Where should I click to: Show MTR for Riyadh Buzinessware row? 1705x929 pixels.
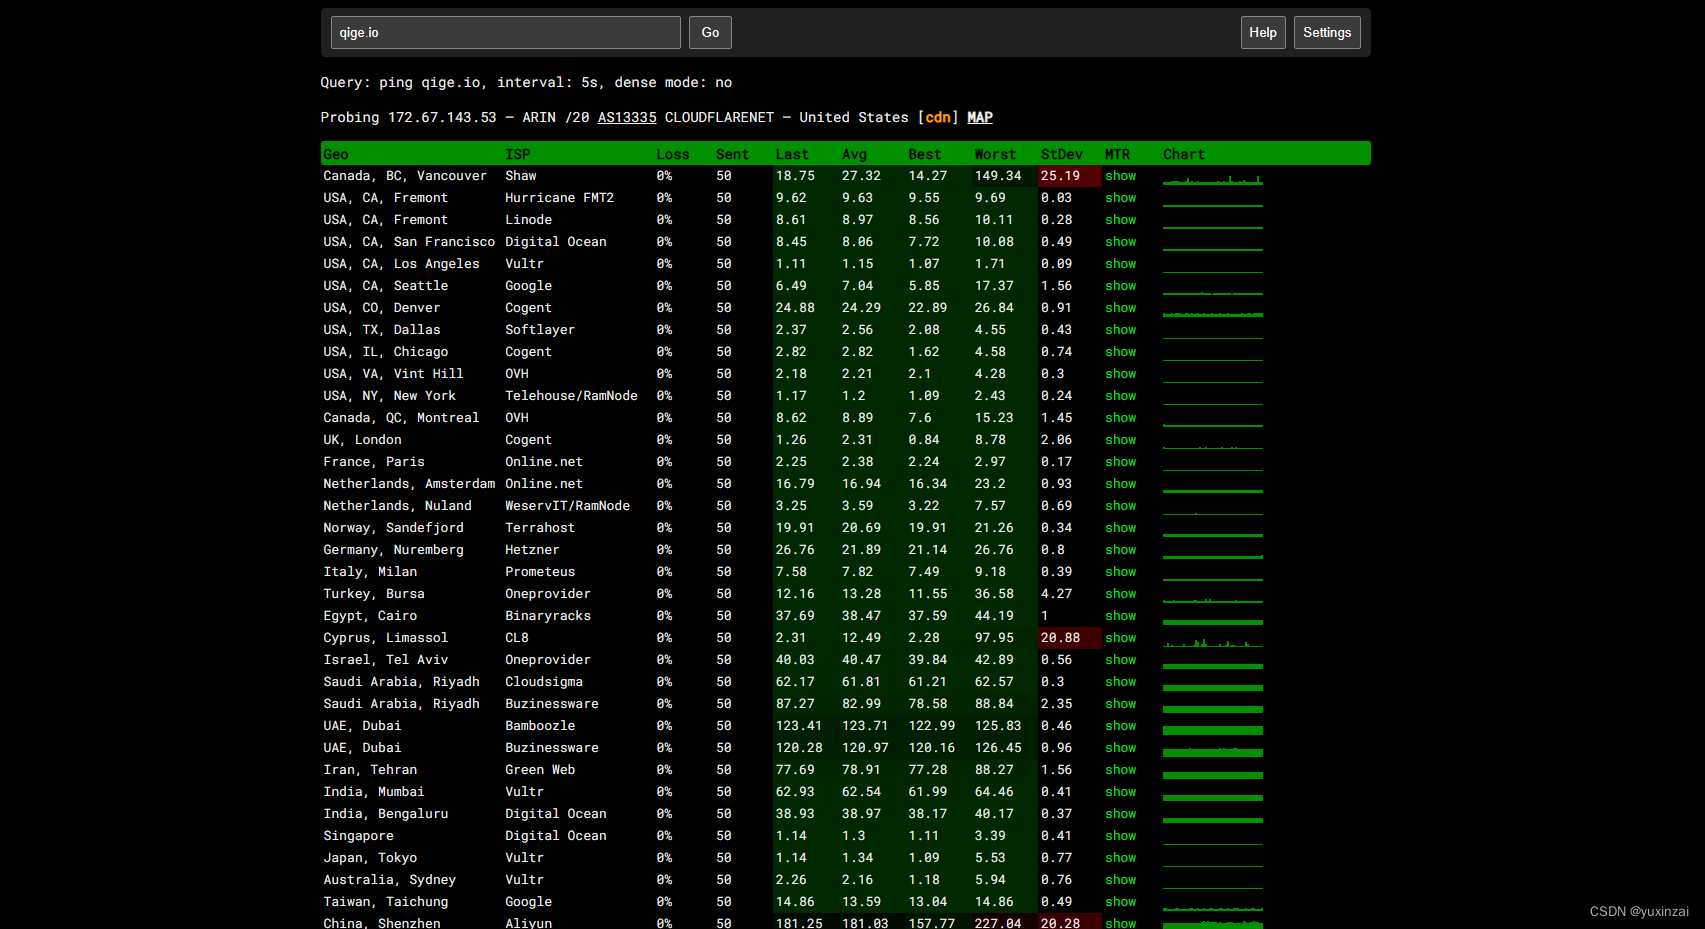click(x=1121, y=704)
